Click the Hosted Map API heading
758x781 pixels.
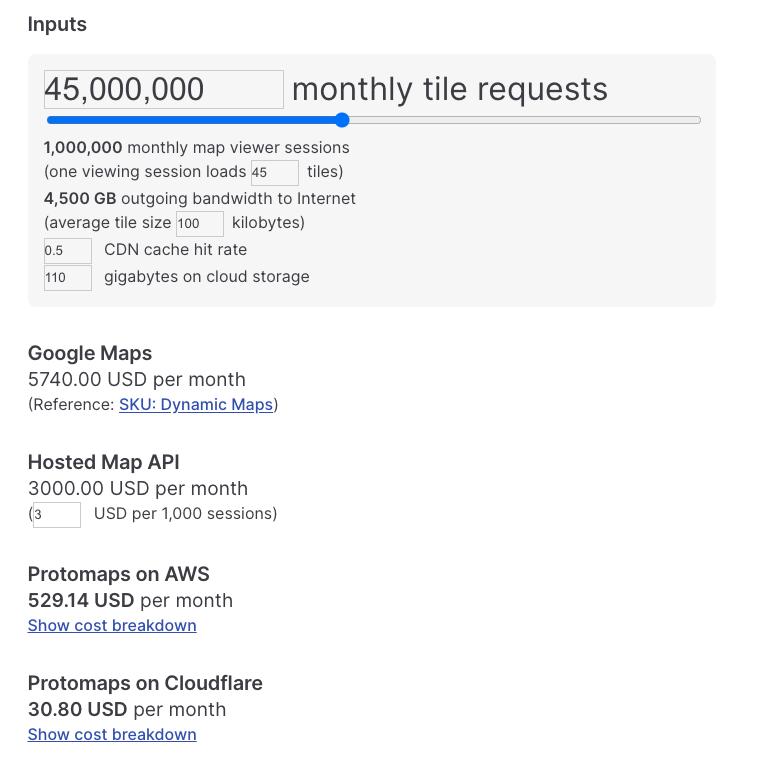point(104,462)
